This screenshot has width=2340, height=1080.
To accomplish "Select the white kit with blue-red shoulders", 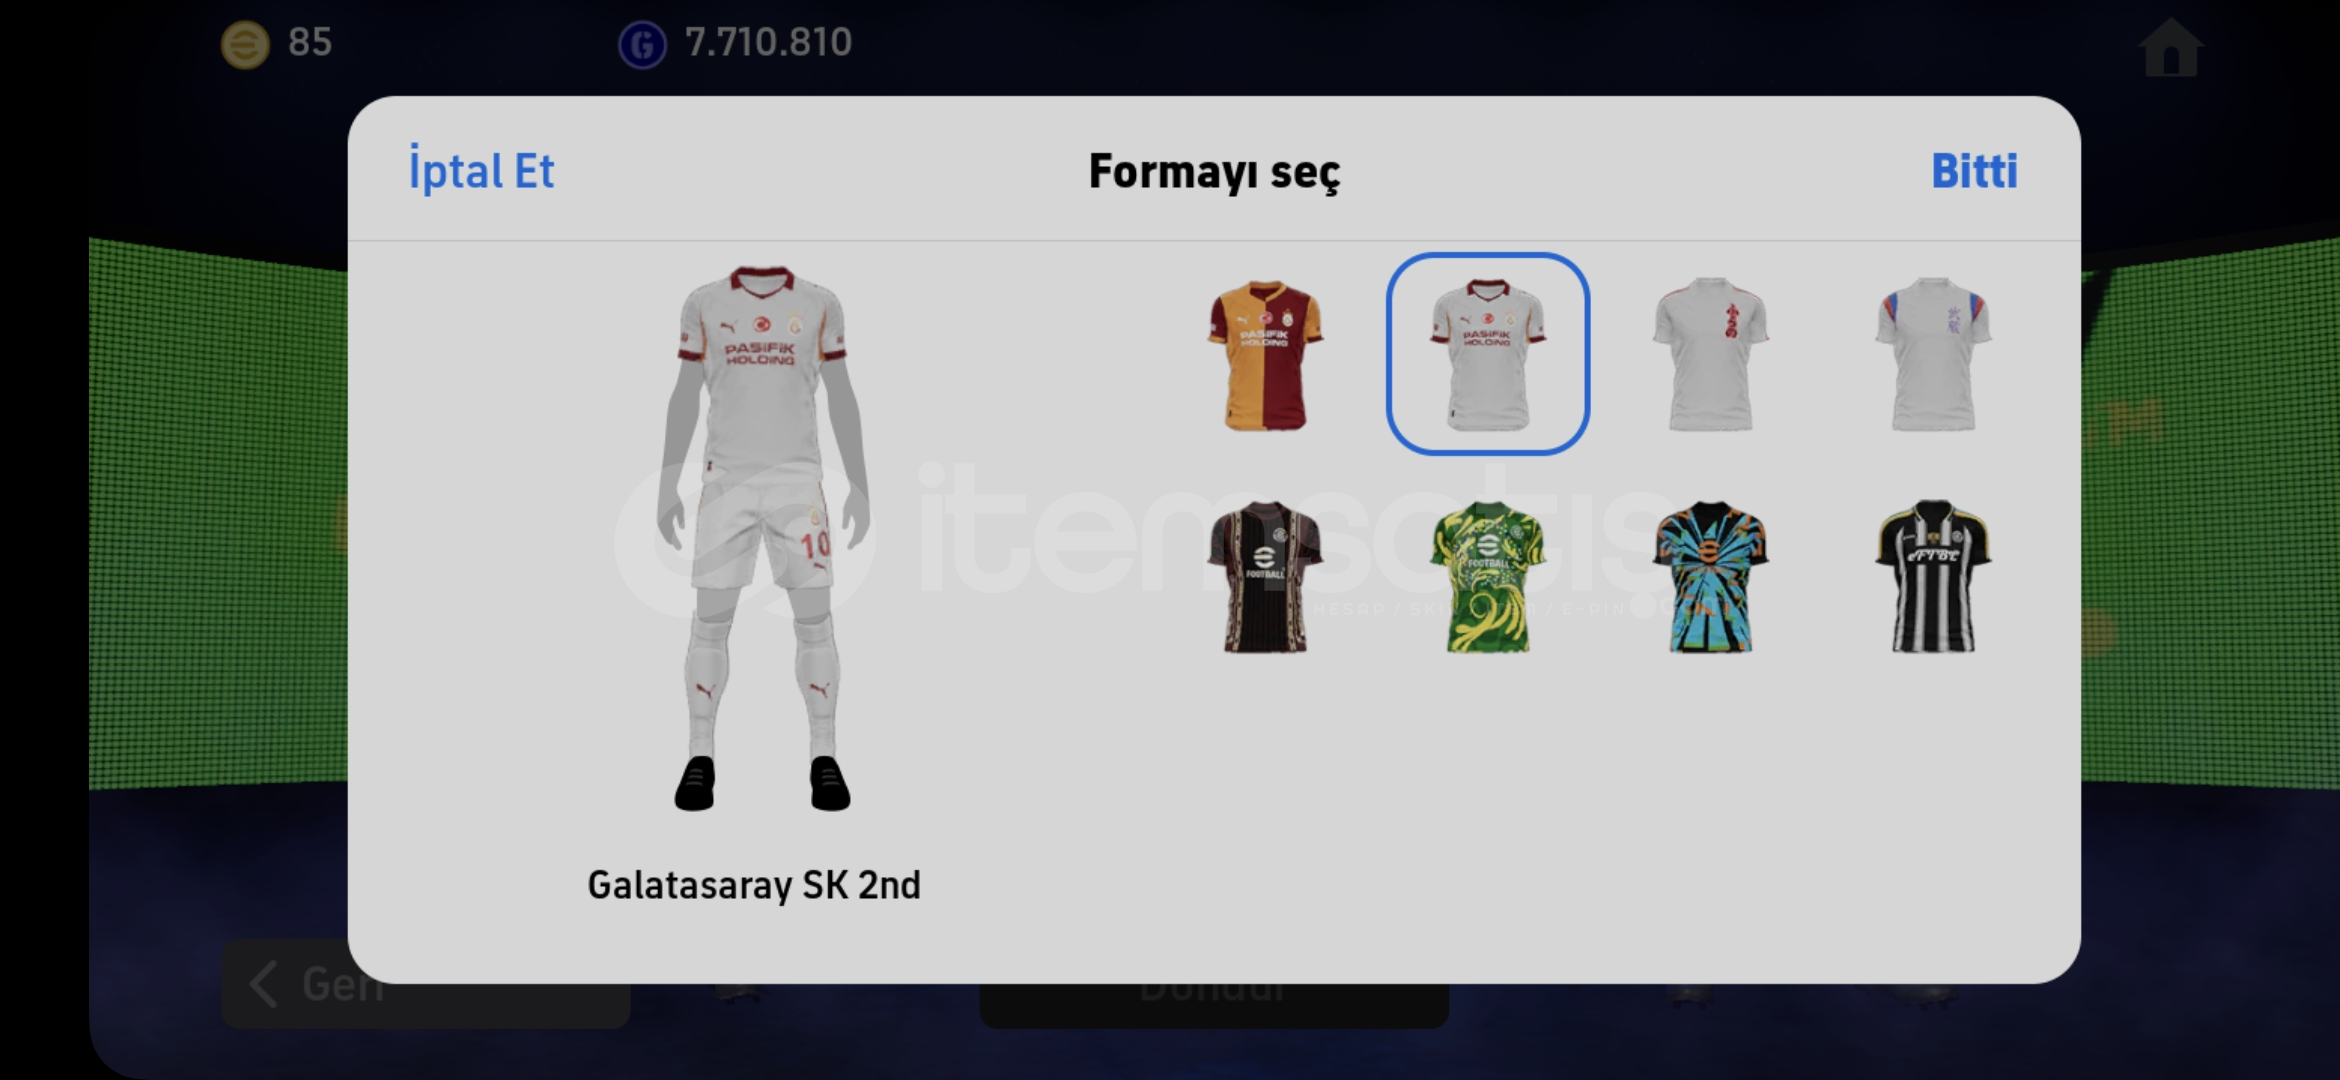I will 1933,355.
